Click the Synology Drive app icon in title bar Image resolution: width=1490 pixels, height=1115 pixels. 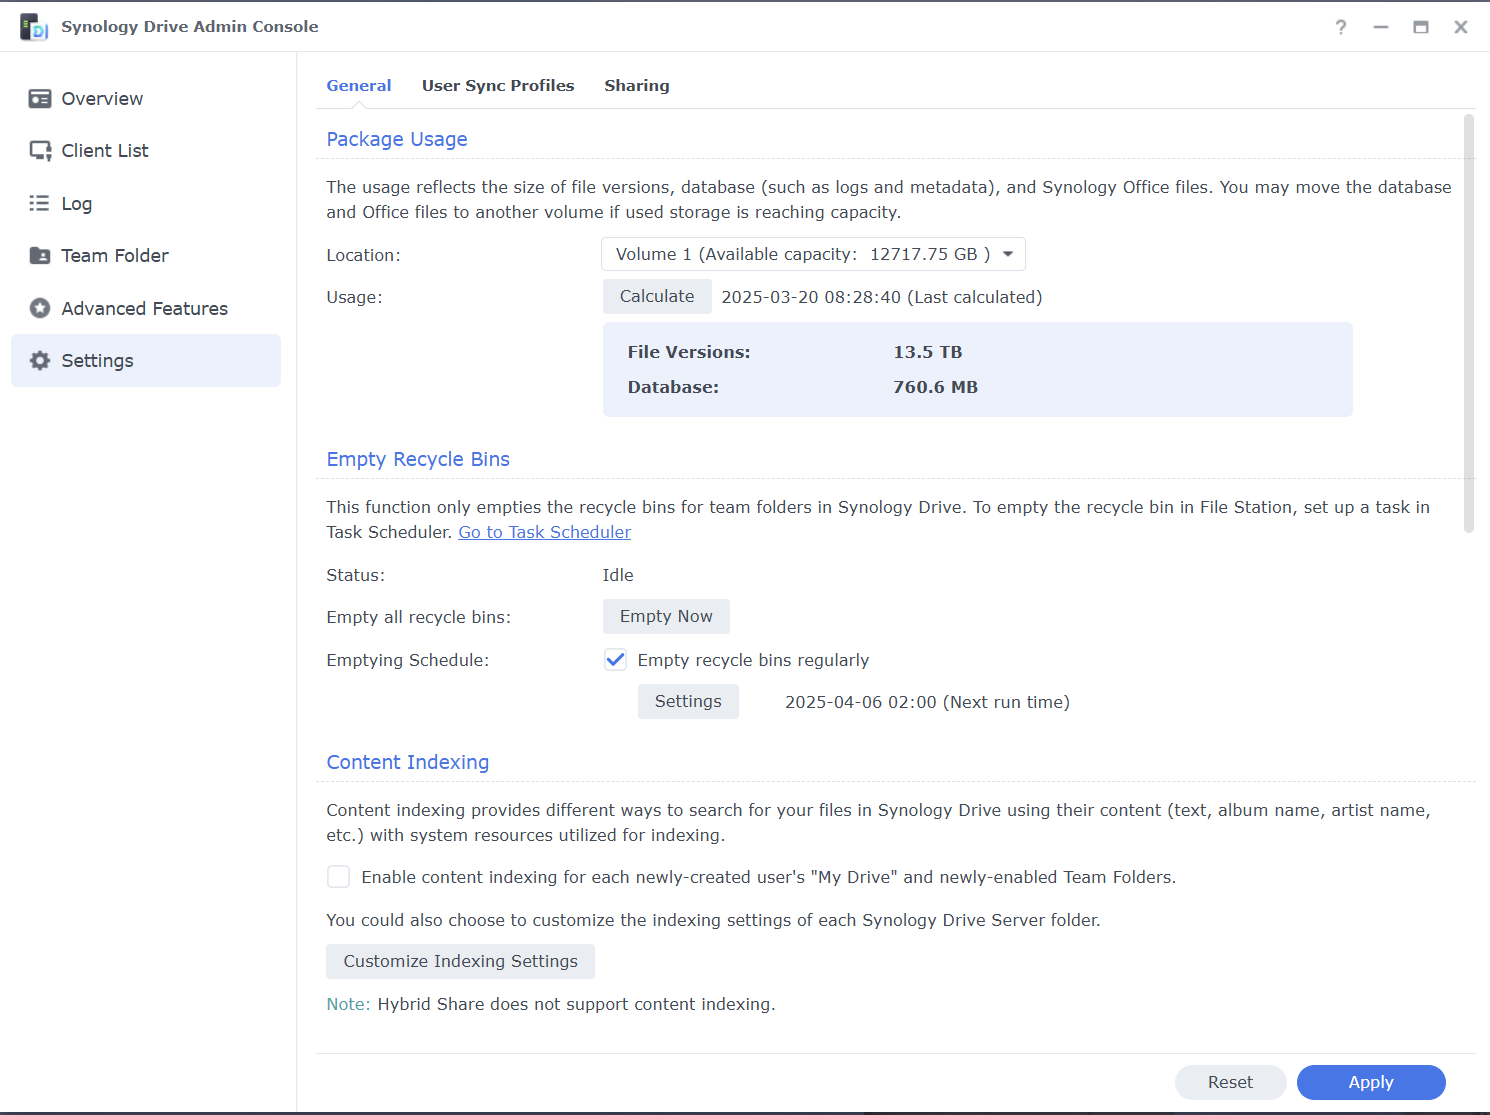[34, 27]
